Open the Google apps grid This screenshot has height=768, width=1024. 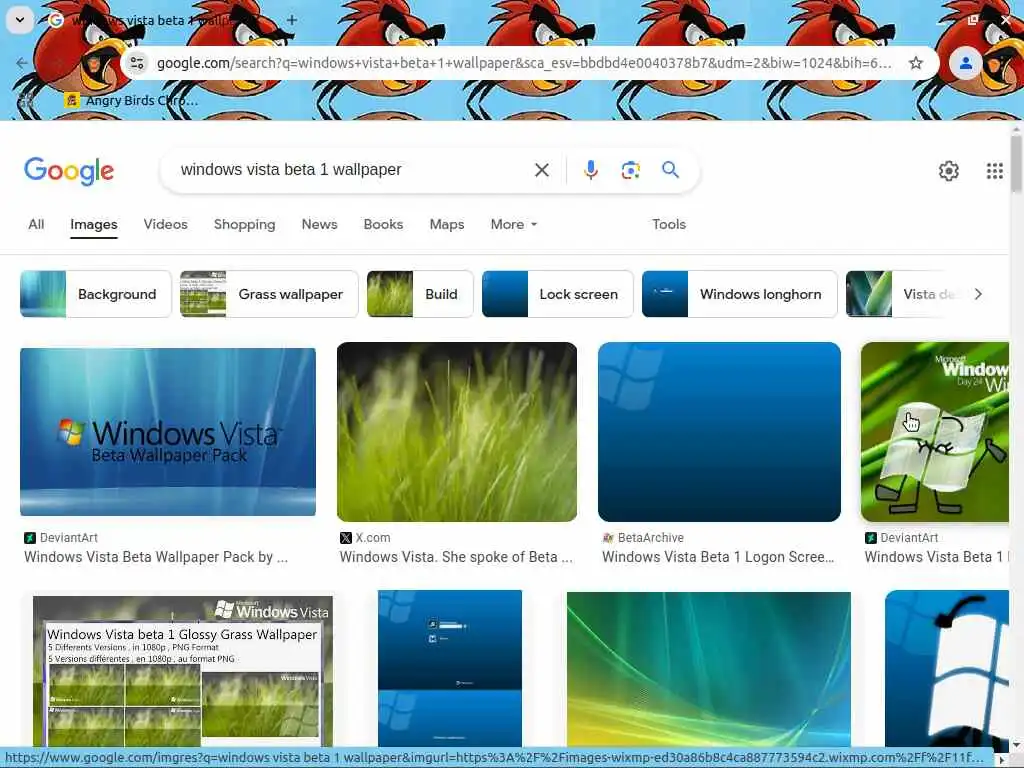[x=994, y=171]
